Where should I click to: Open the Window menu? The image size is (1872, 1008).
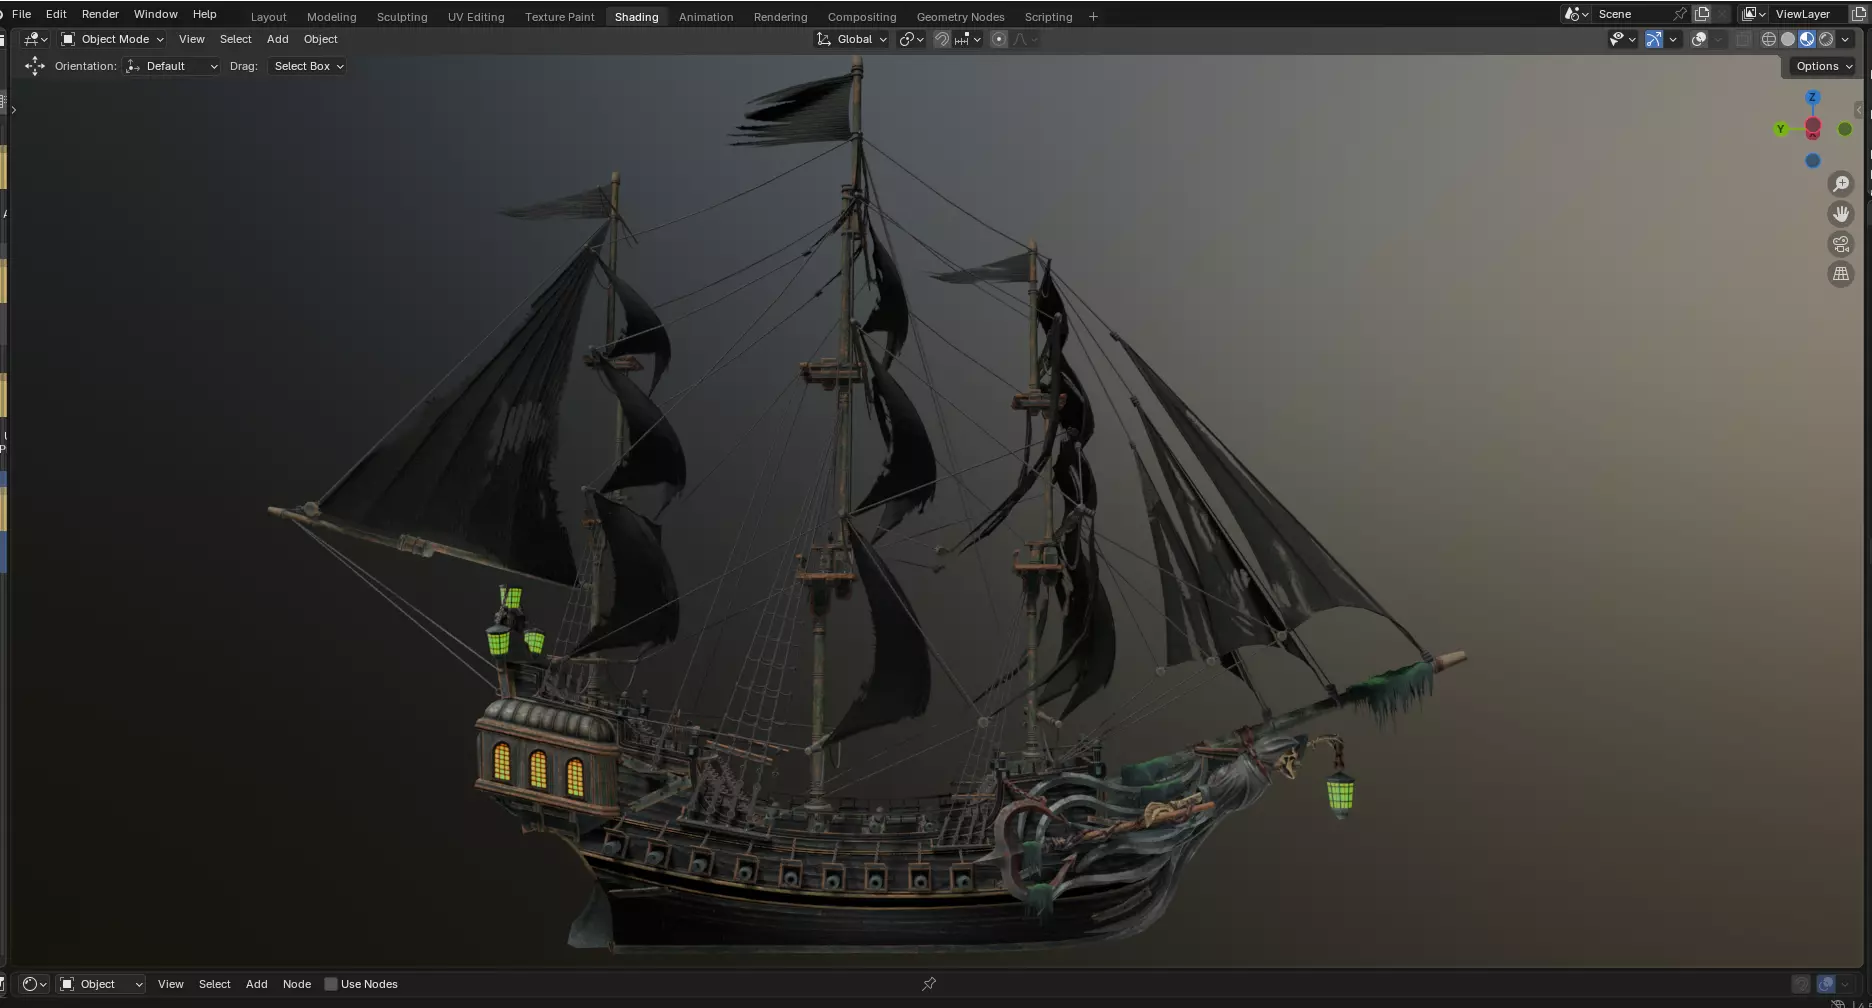click(156, 14)
